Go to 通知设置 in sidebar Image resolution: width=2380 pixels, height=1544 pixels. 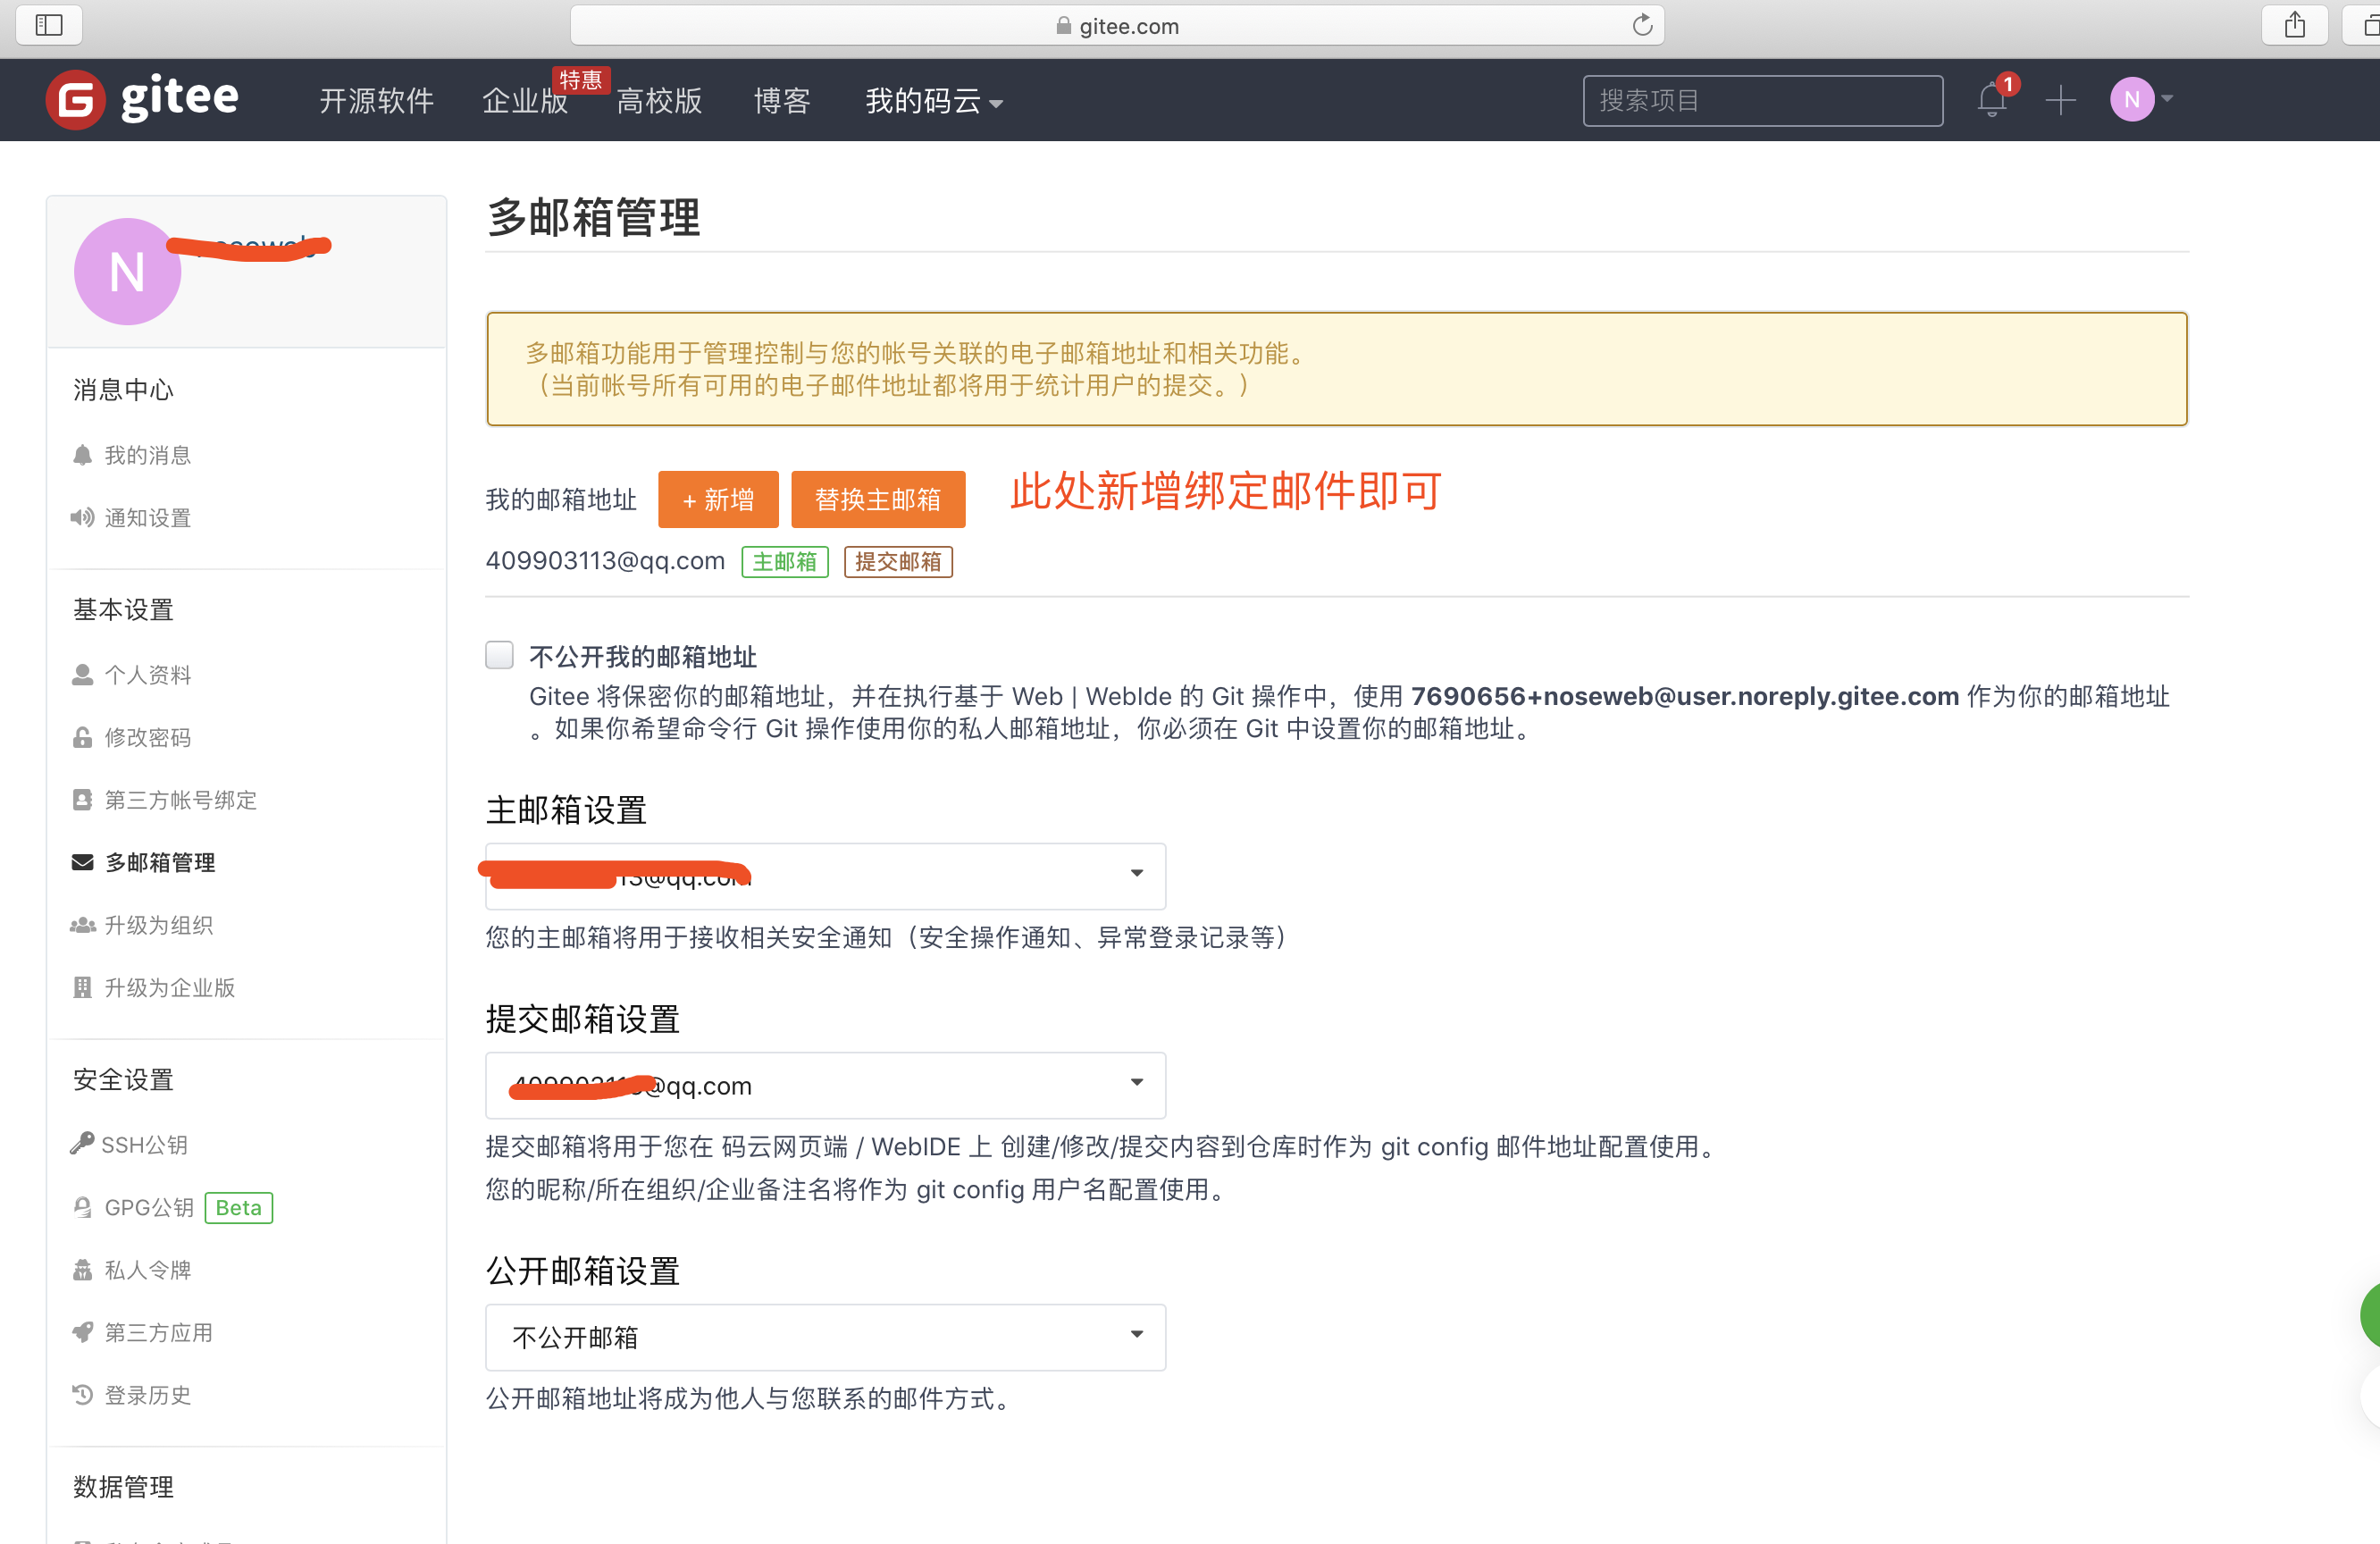(148, 518)
